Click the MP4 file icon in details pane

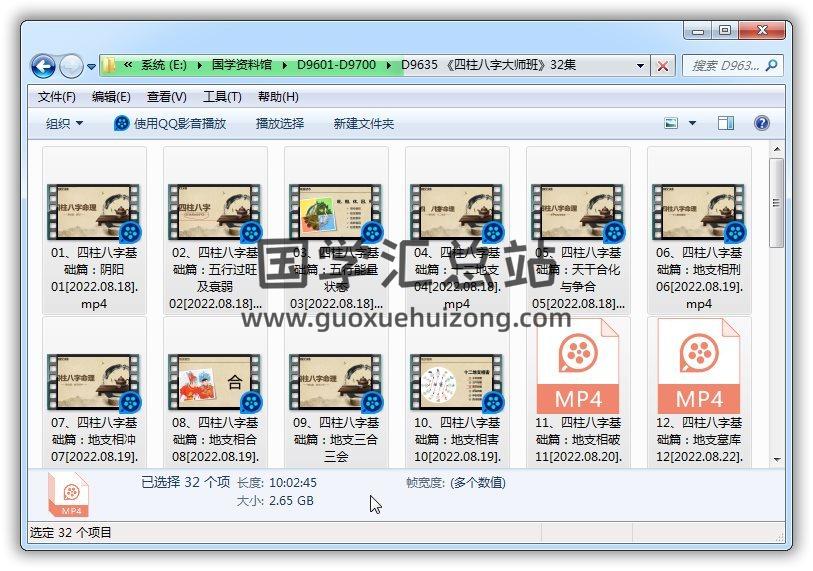pyautogui.click(x=70, y=494)
